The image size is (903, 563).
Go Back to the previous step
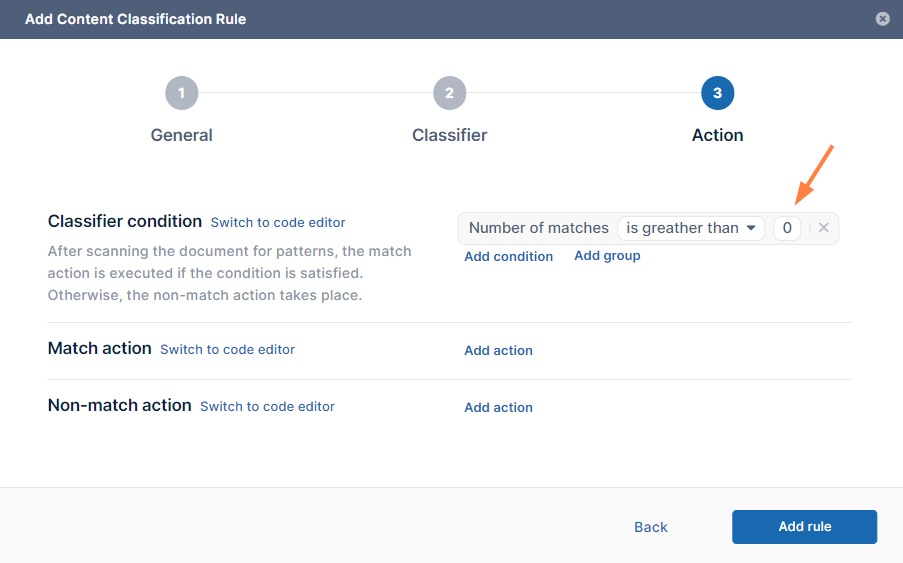[650, 527]
